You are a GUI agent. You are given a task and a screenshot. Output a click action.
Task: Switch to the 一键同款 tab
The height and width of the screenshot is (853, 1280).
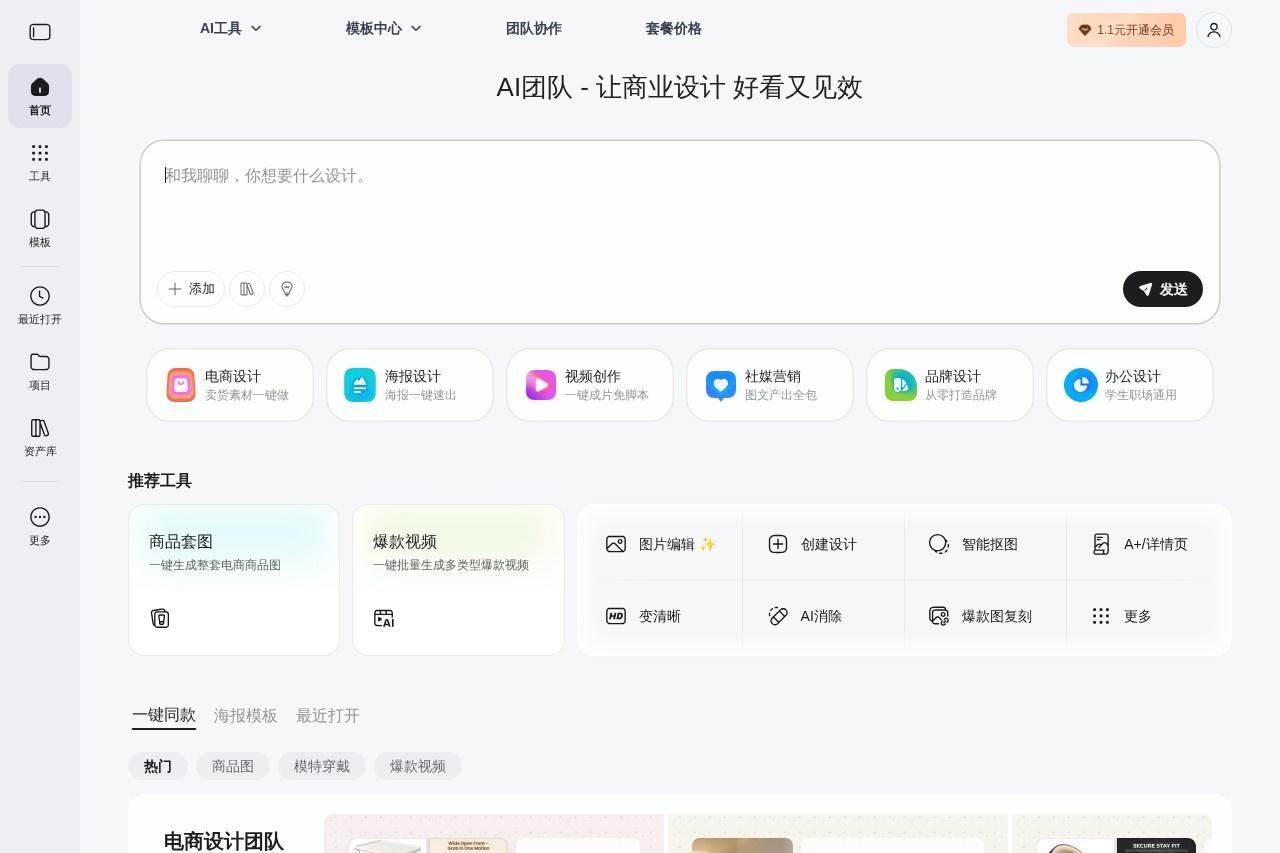164,716
